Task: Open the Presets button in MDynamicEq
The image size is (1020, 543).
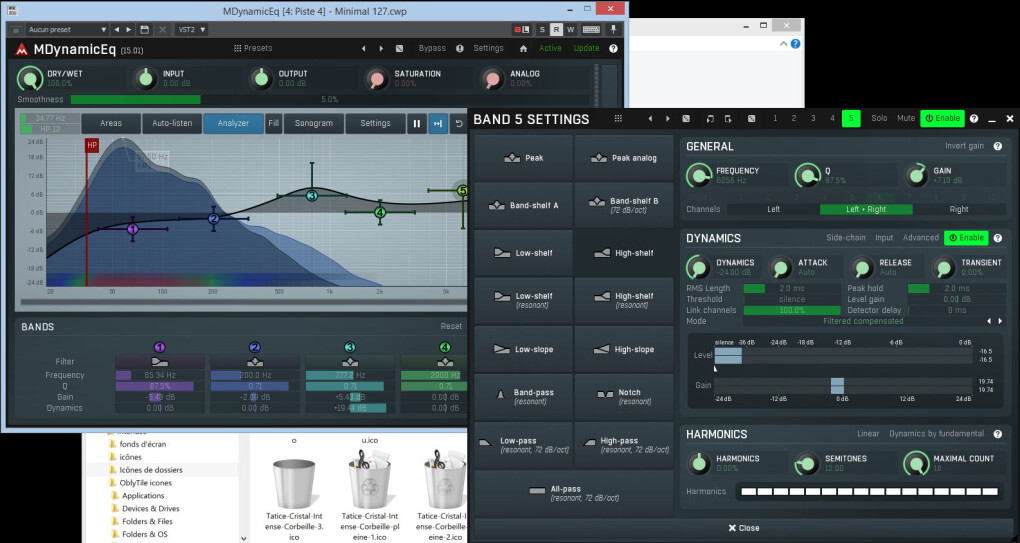Action: point(253,48)
